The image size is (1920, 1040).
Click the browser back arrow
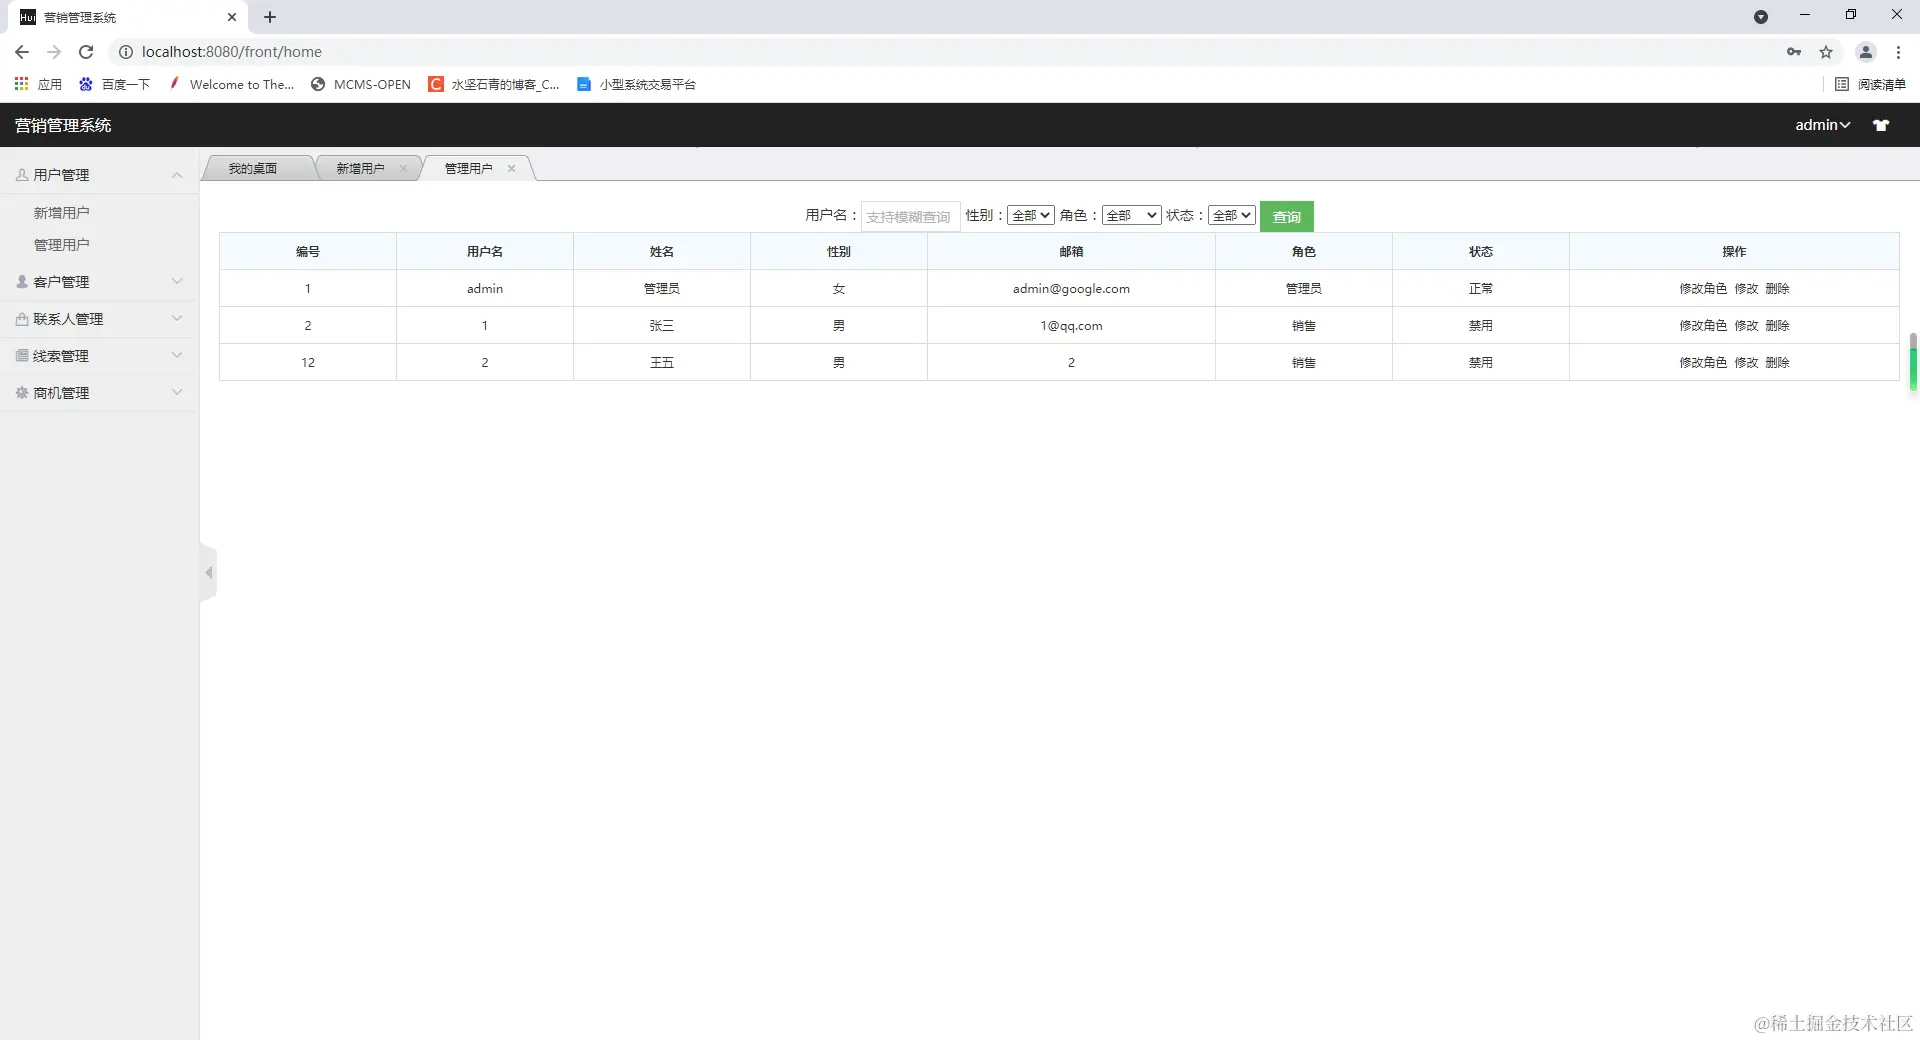pyautogui.click(x=22, y=52)
